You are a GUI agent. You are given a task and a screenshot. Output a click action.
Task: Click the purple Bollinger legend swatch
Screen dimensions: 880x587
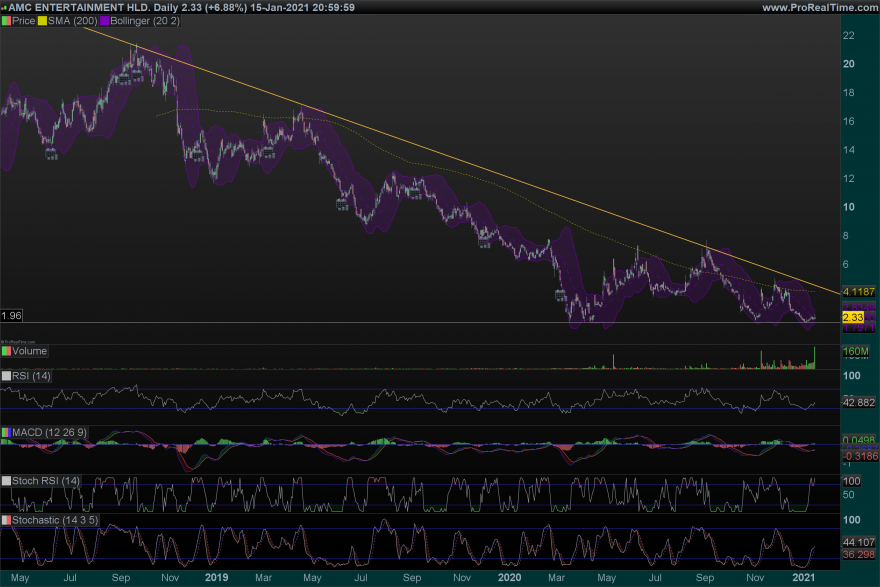click(x=104, y=21)
